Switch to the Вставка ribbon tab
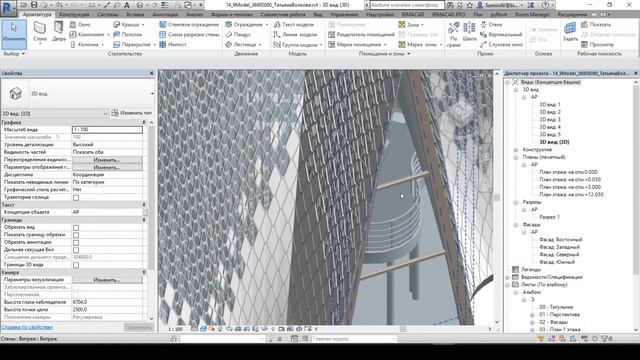 coord(135,14)
